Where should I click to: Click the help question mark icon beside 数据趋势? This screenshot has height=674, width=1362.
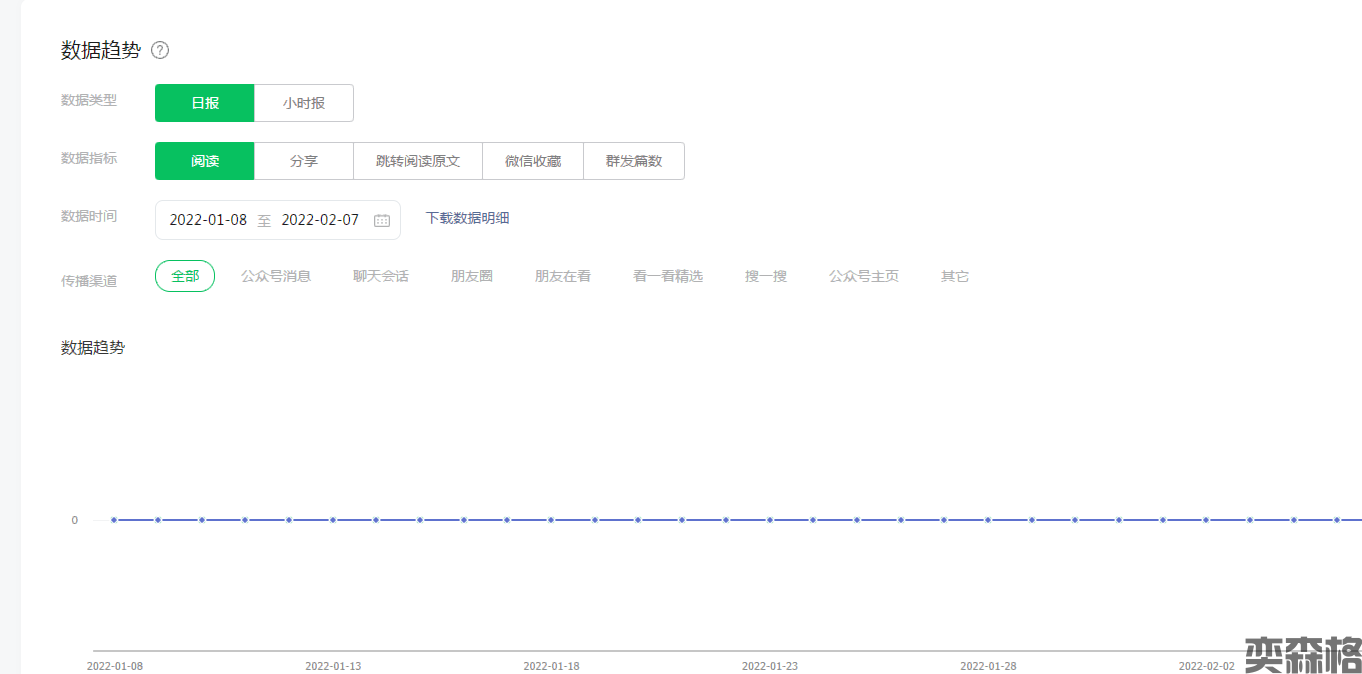(x=160, y=50)
